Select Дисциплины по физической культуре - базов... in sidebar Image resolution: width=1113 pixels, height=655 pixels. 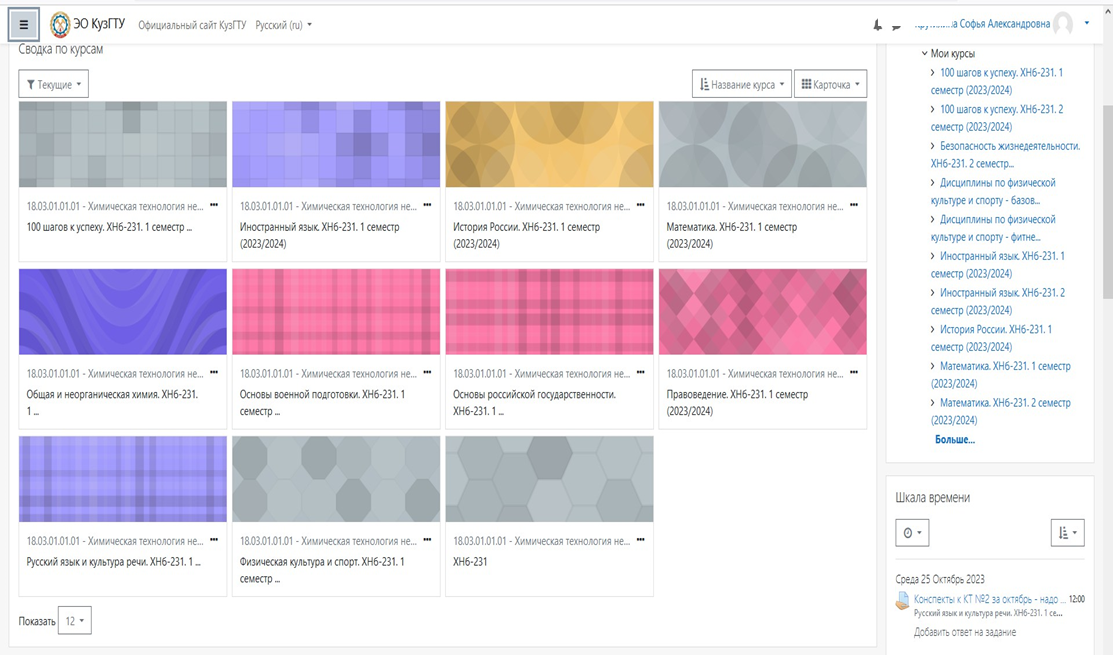pyautogui.click(x=993, y=192)
